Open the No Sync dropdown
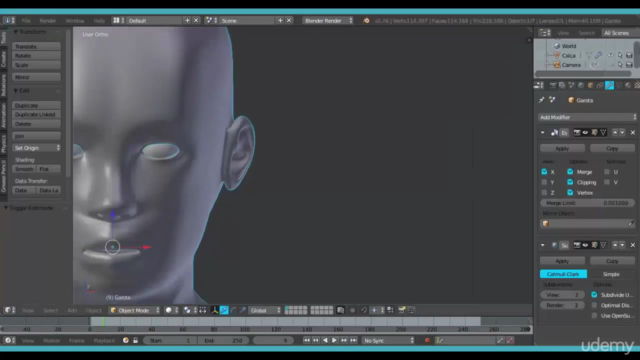The width and height of the screenshot is (640, 360). pos(388,340)
